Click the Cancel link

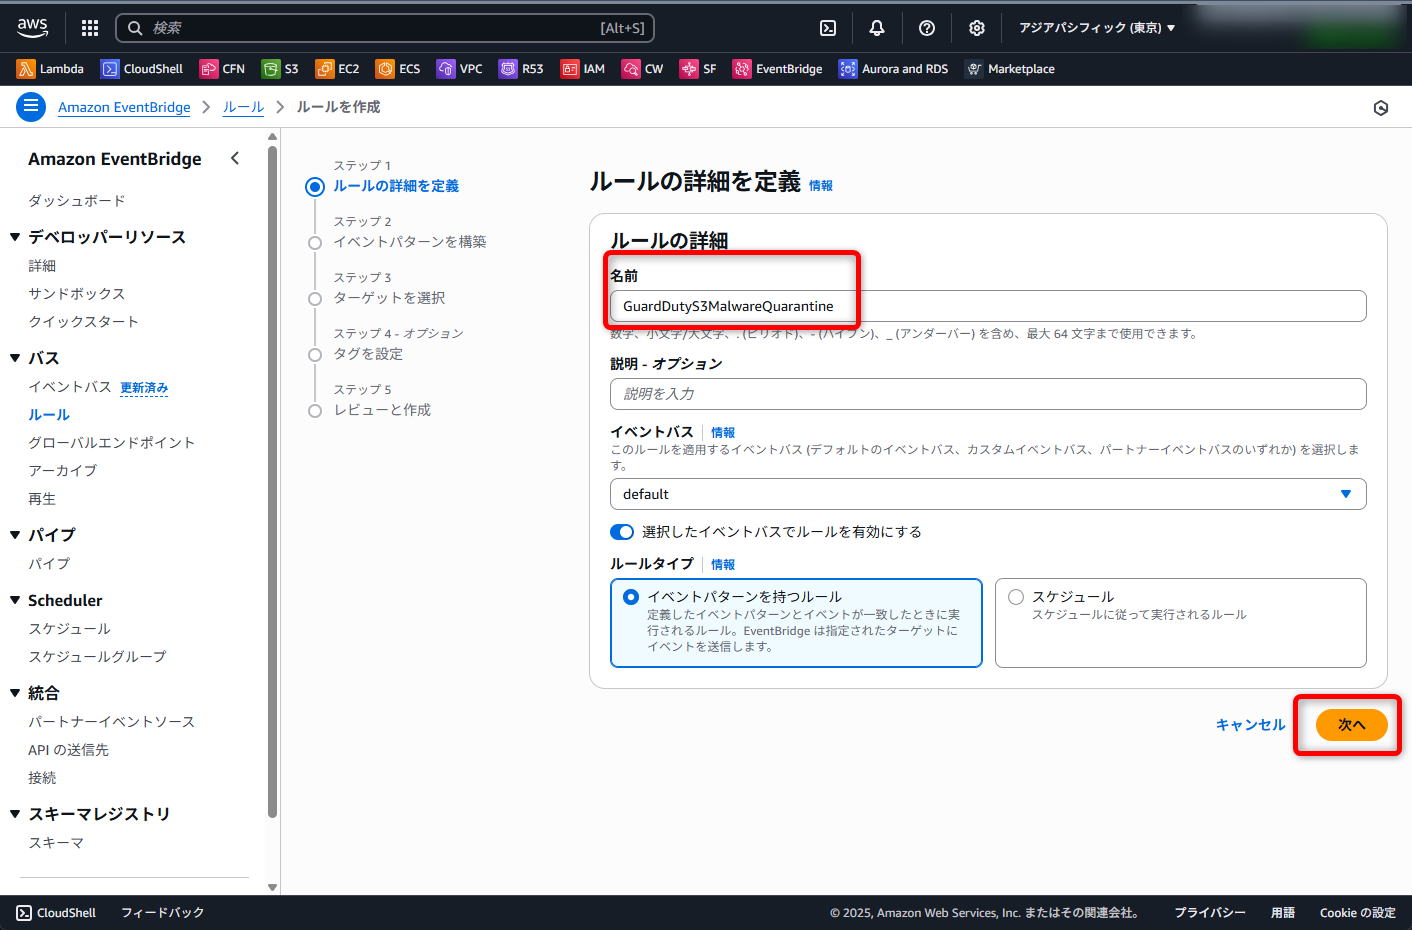point(1250,725)
